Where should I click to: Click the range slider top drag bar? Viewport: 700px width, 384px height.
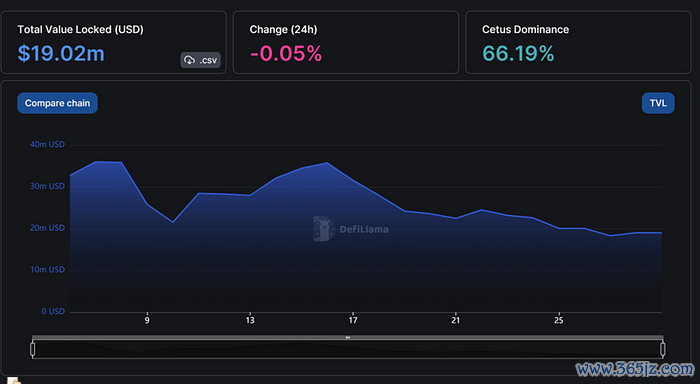point(348,338)
